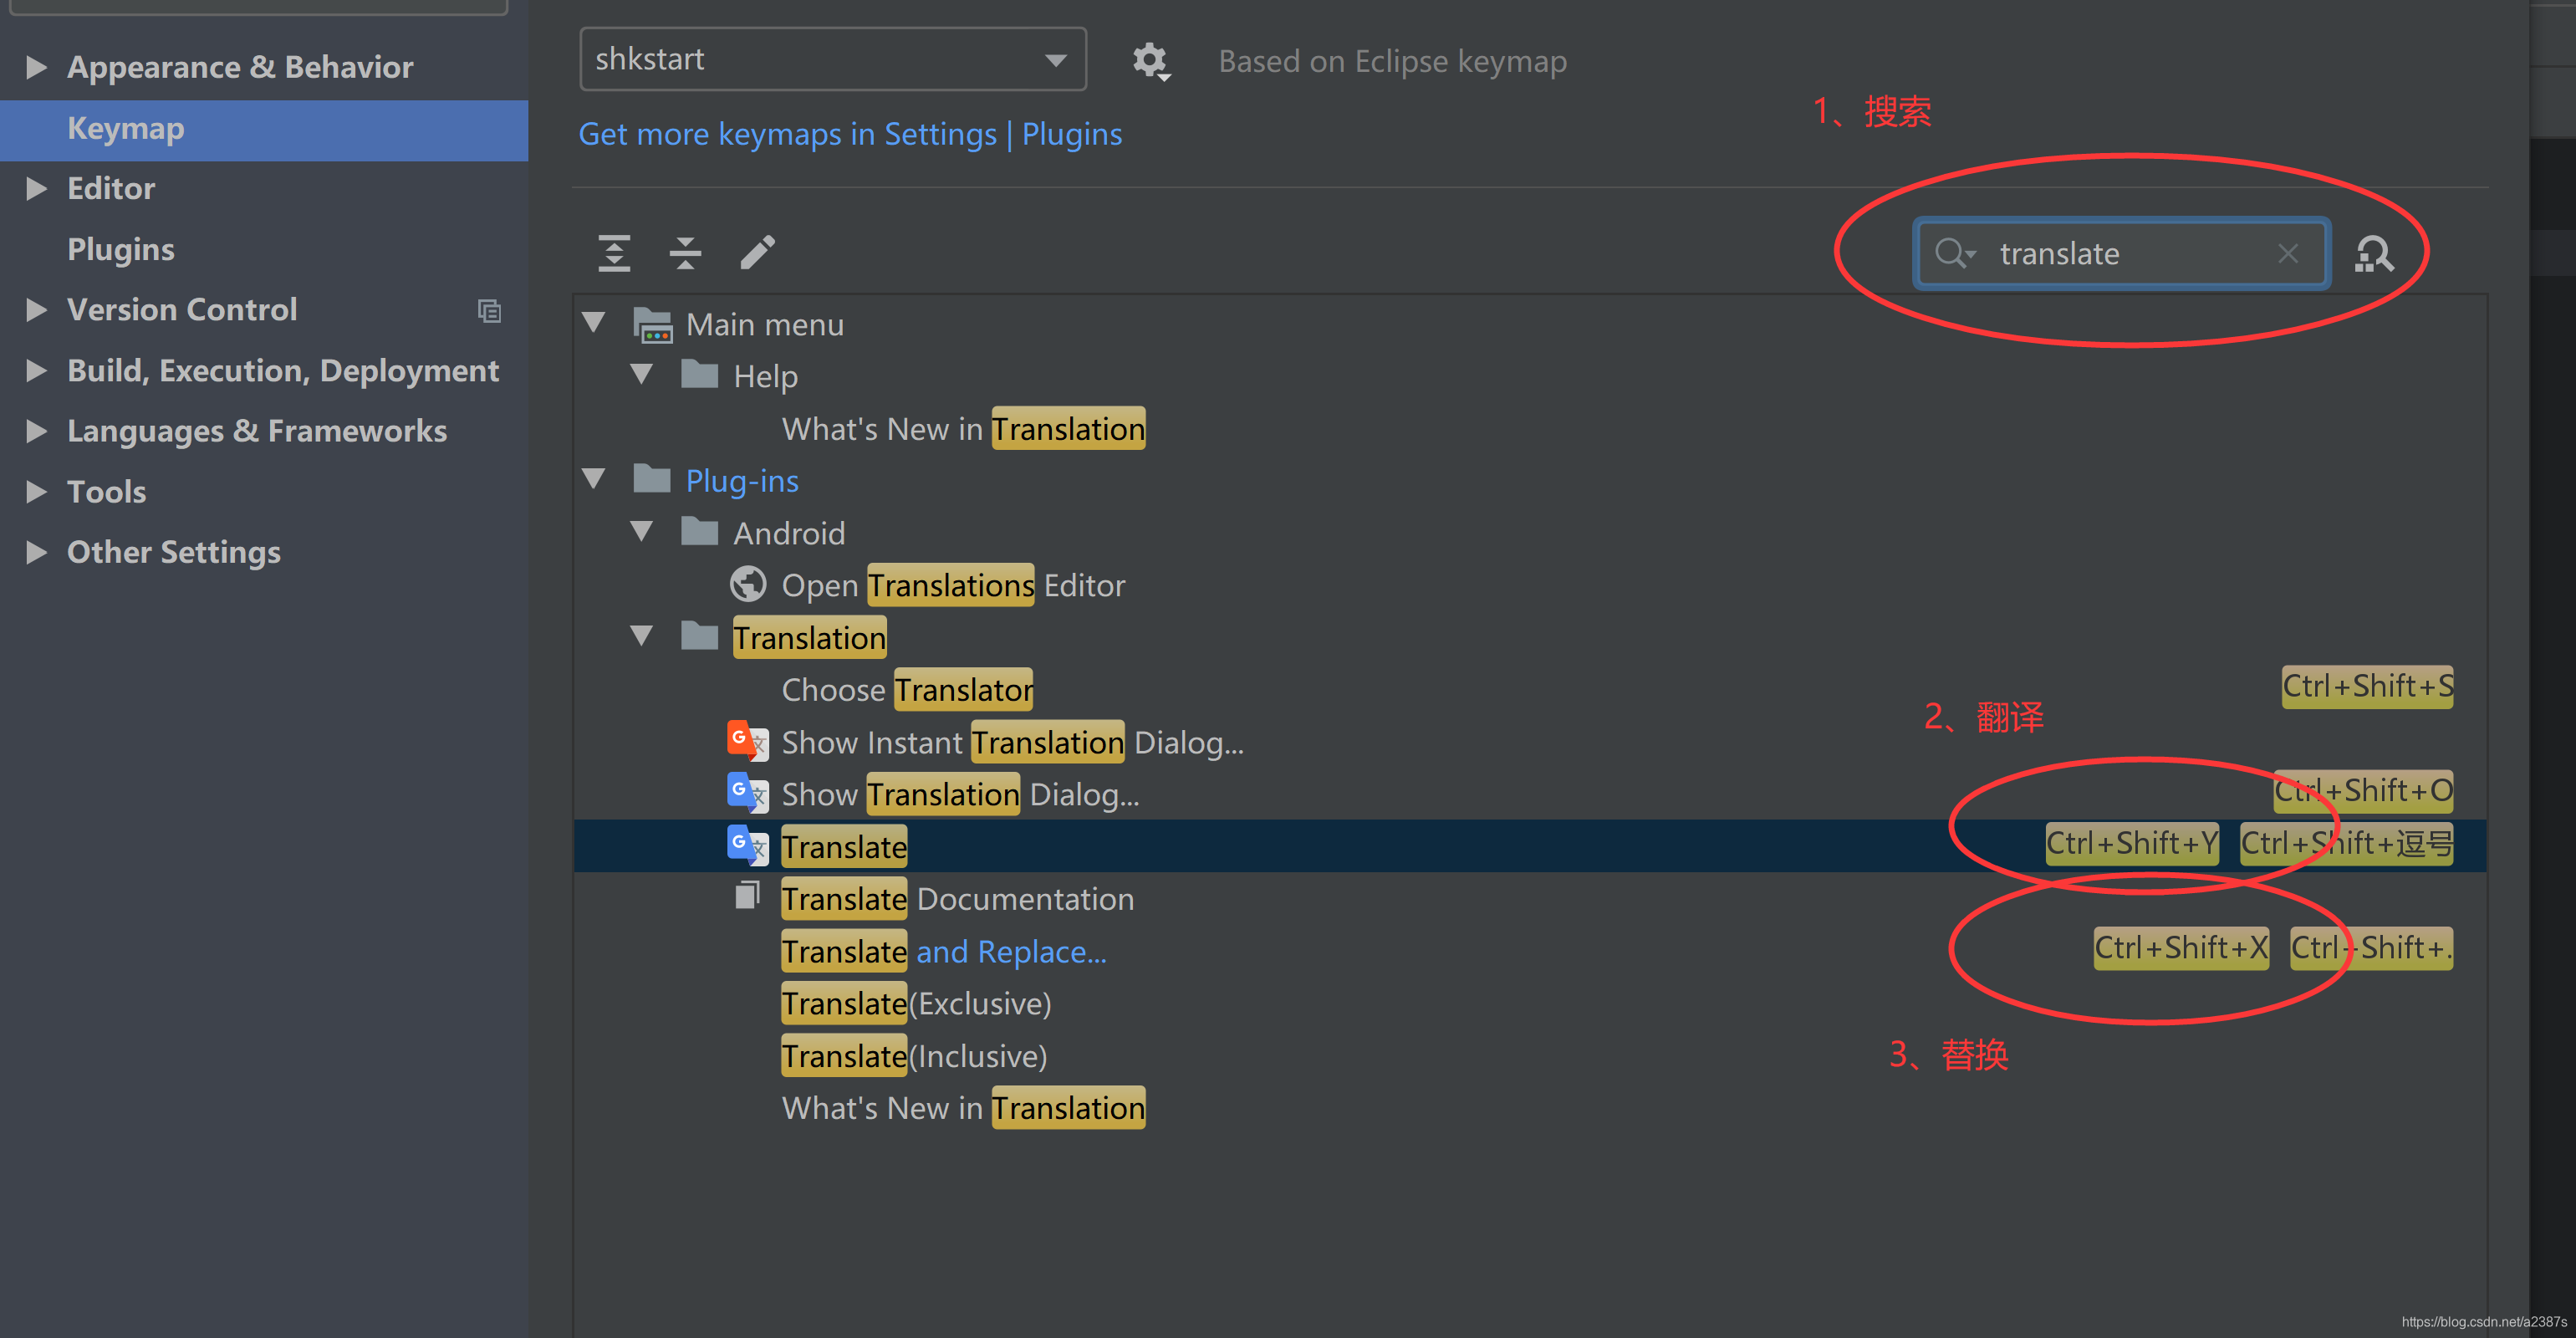
Task: Click Find Actions by Shortcut icon
Action: pyautogui.click(x=2374, y=254)
